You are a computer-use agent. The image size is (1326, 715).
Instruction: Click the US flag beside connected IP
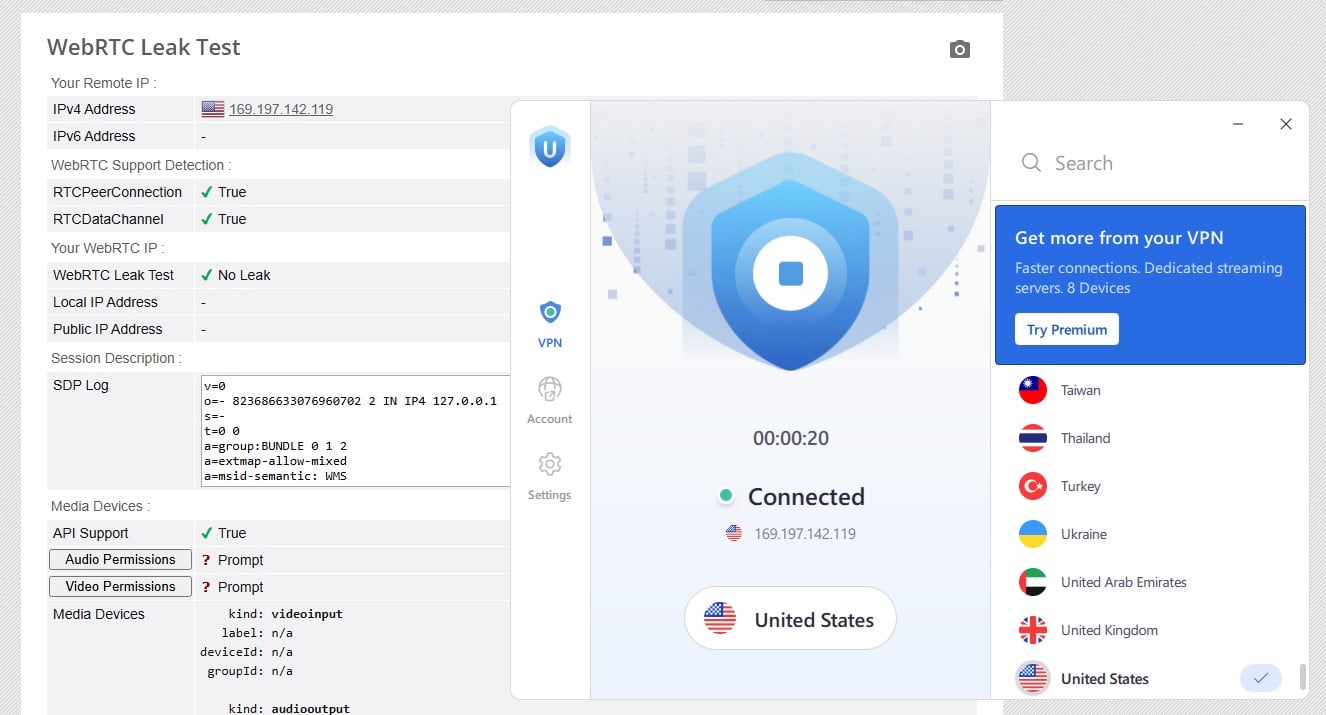(x=734, y=534)
